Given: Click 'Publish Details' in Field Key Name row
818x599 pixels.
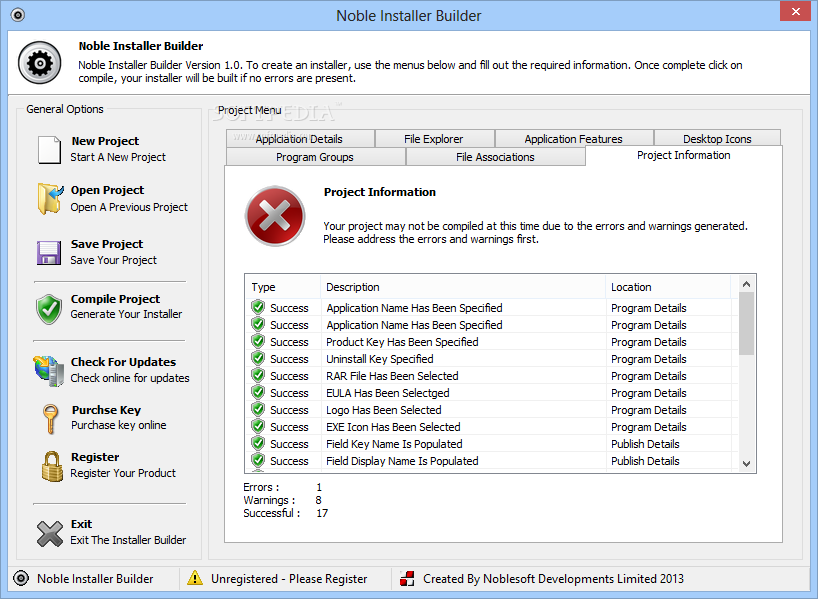Looking at the screenshot, I should pyautogui.click(x=645, y=444).
